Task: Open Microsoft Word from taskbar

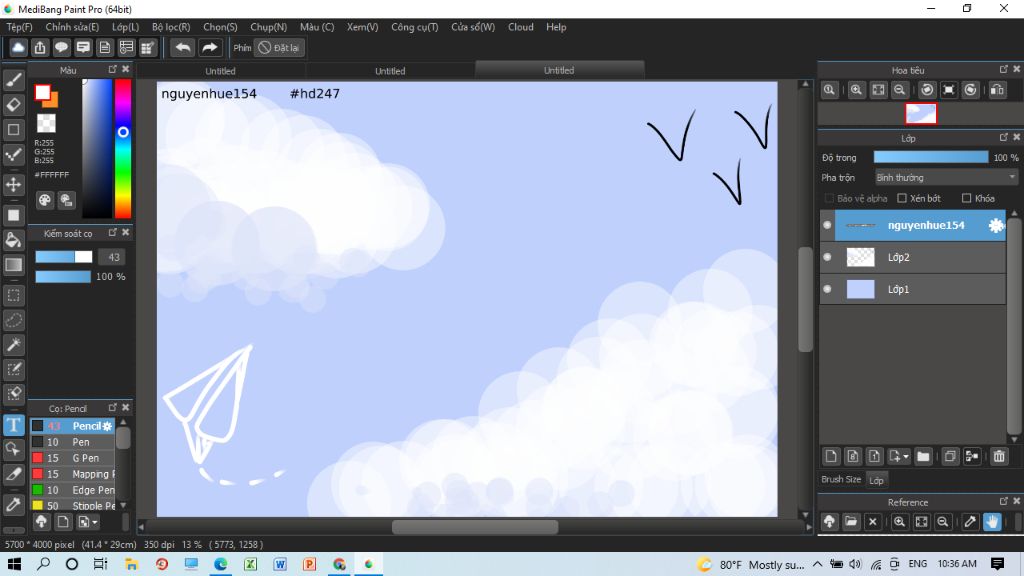Action: pyautogui.click(x=280, y=564)
